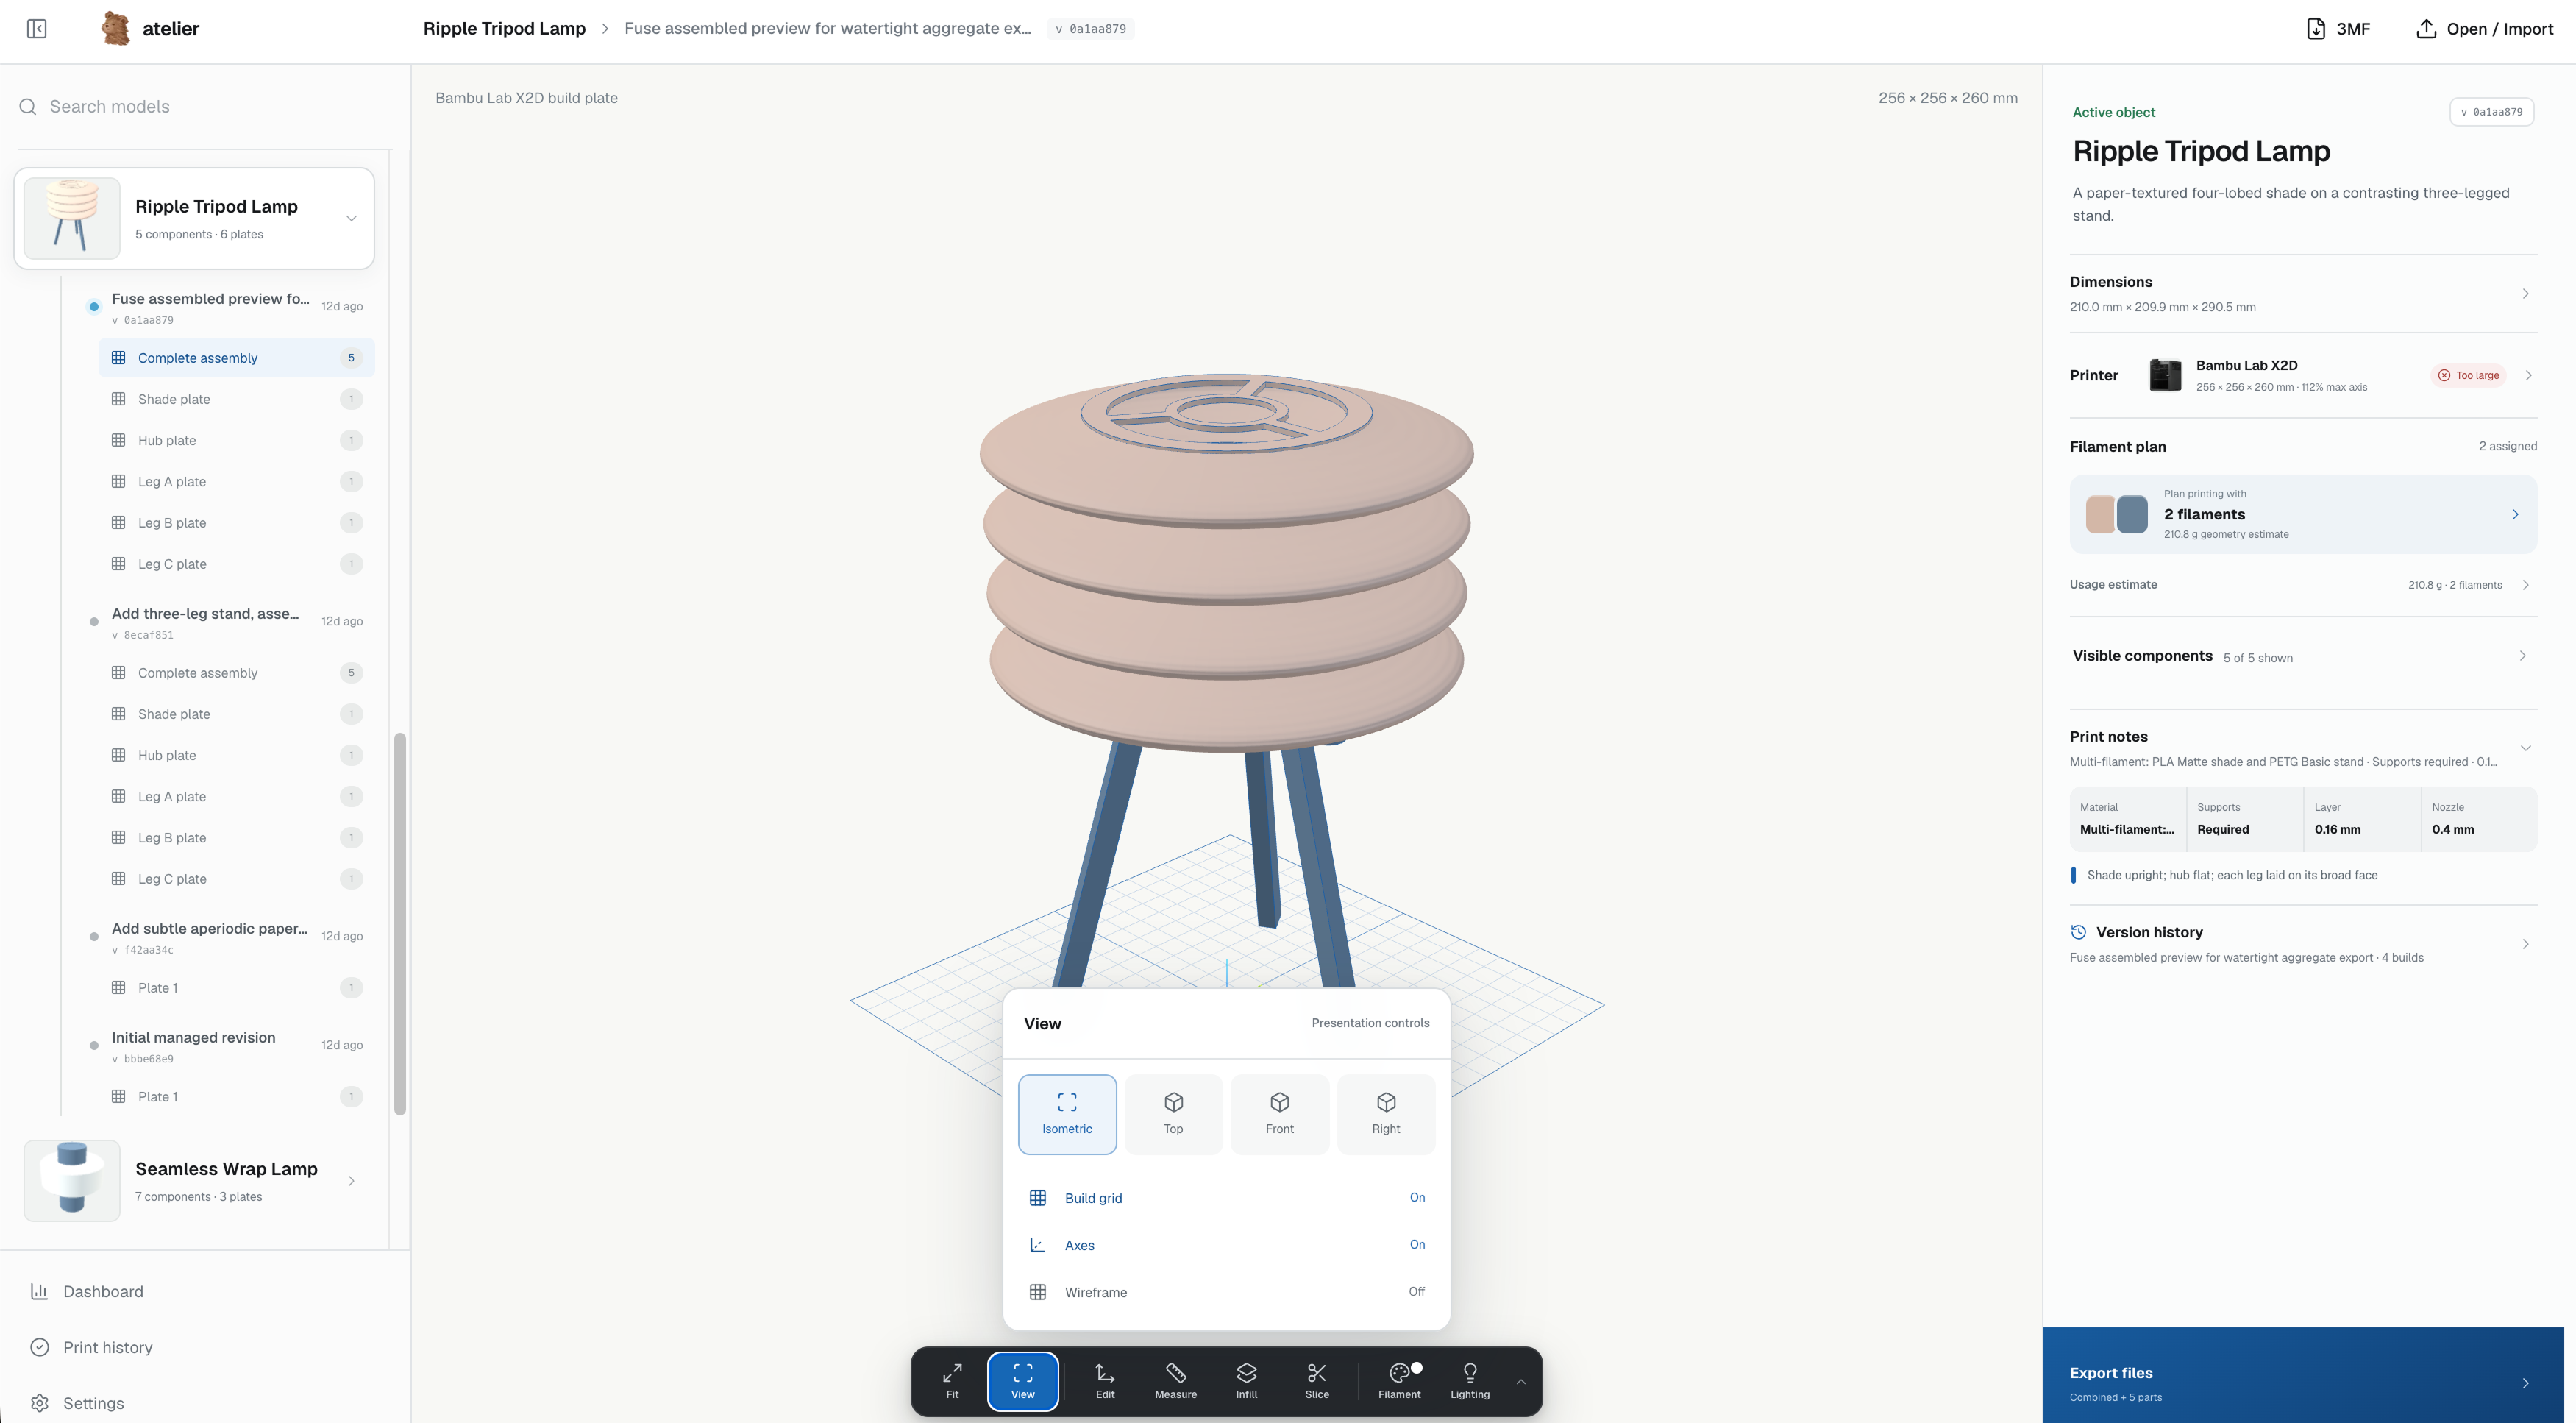Open the Infill tool
2576x1423 pixels.
pos(1246,1380)
